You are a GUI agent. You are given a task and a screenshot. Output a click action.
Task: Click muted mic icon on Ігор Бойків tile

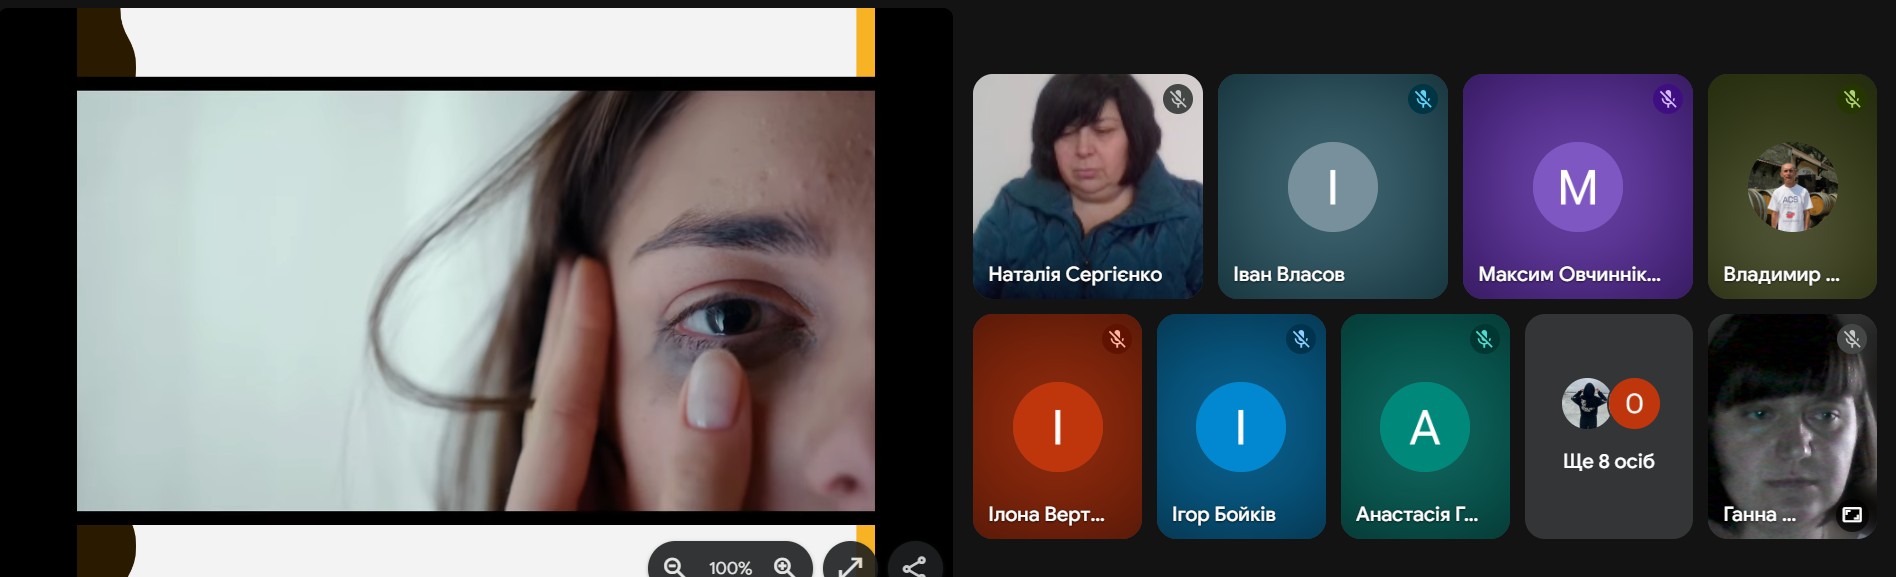coord(1301,339)
